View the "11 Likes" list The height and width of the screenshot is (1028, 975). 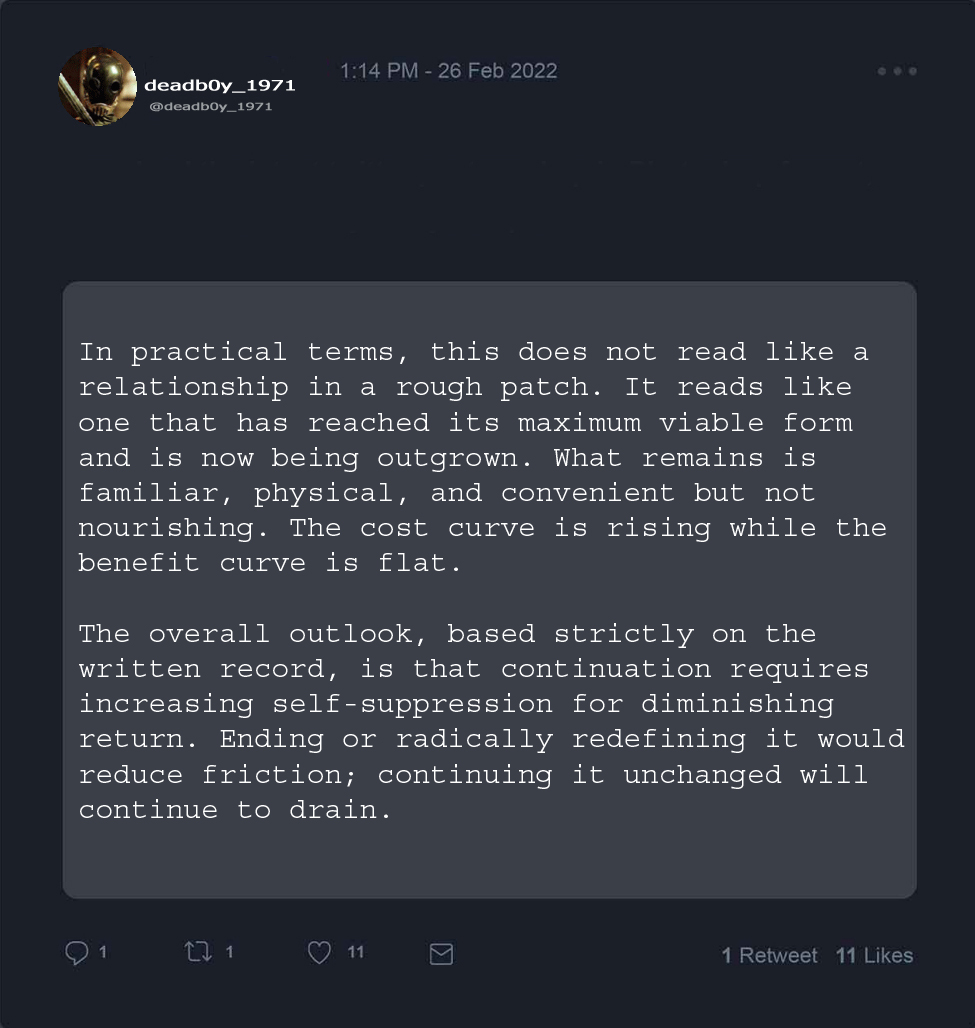(874, 956)
